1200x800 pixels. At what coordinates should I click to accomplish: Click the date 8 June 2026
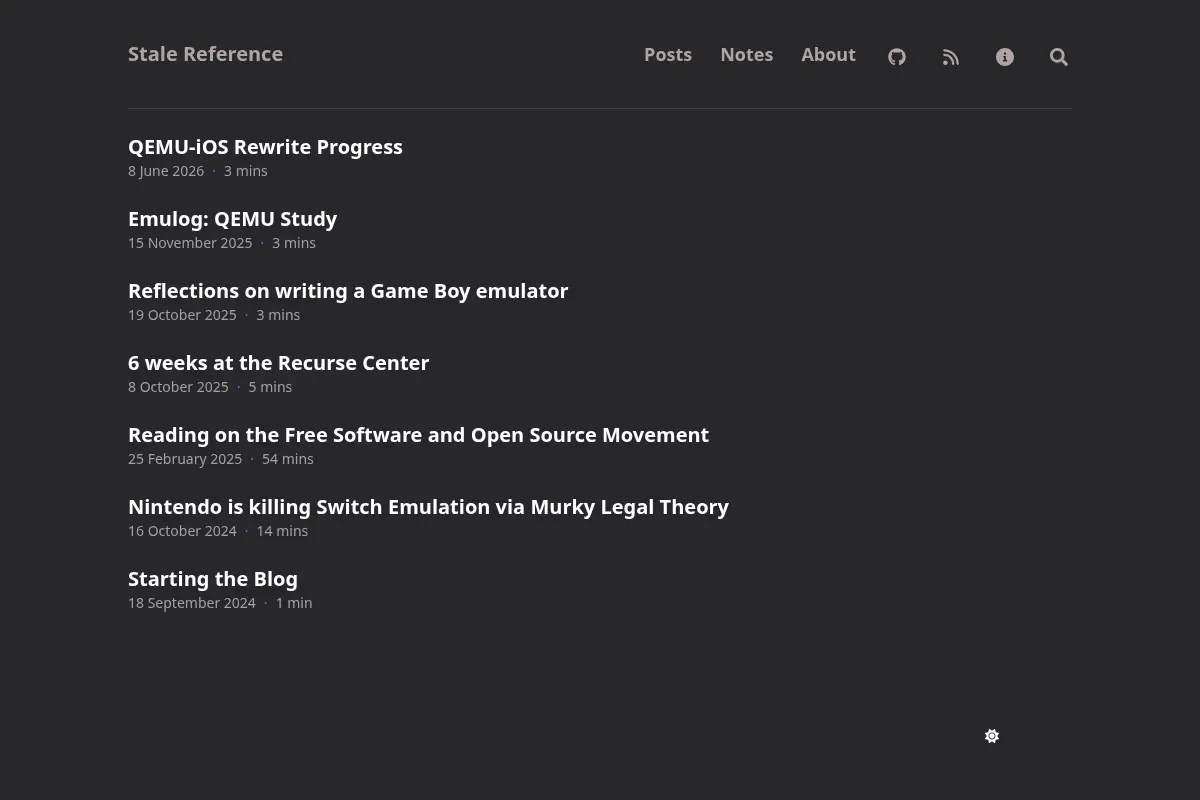[166, 171]
